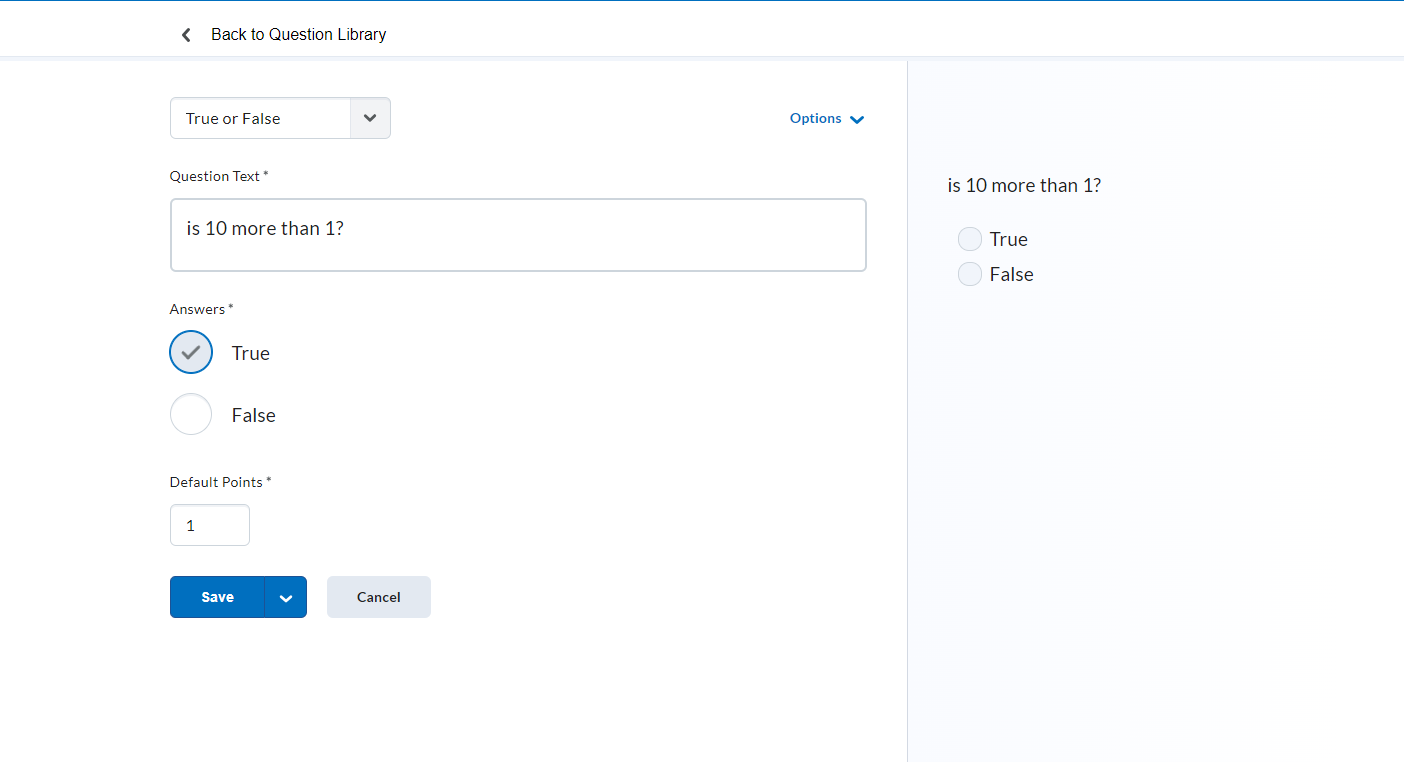Expand the Options dropdown

coord(827,118)
